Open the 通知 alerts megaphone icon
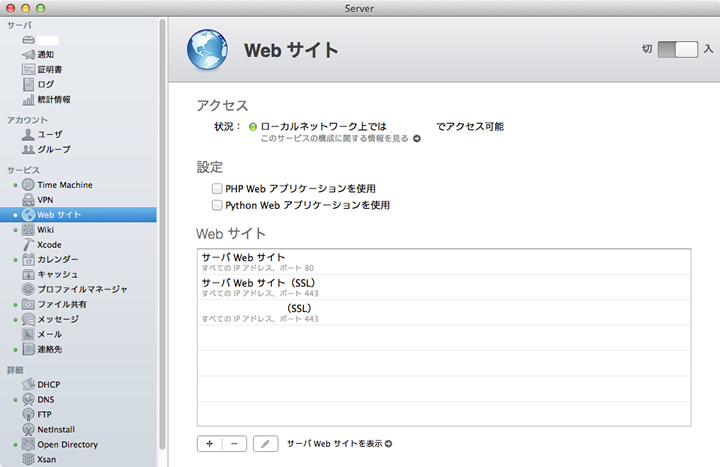This screenshot has height=467, width=720. (28, 55)
